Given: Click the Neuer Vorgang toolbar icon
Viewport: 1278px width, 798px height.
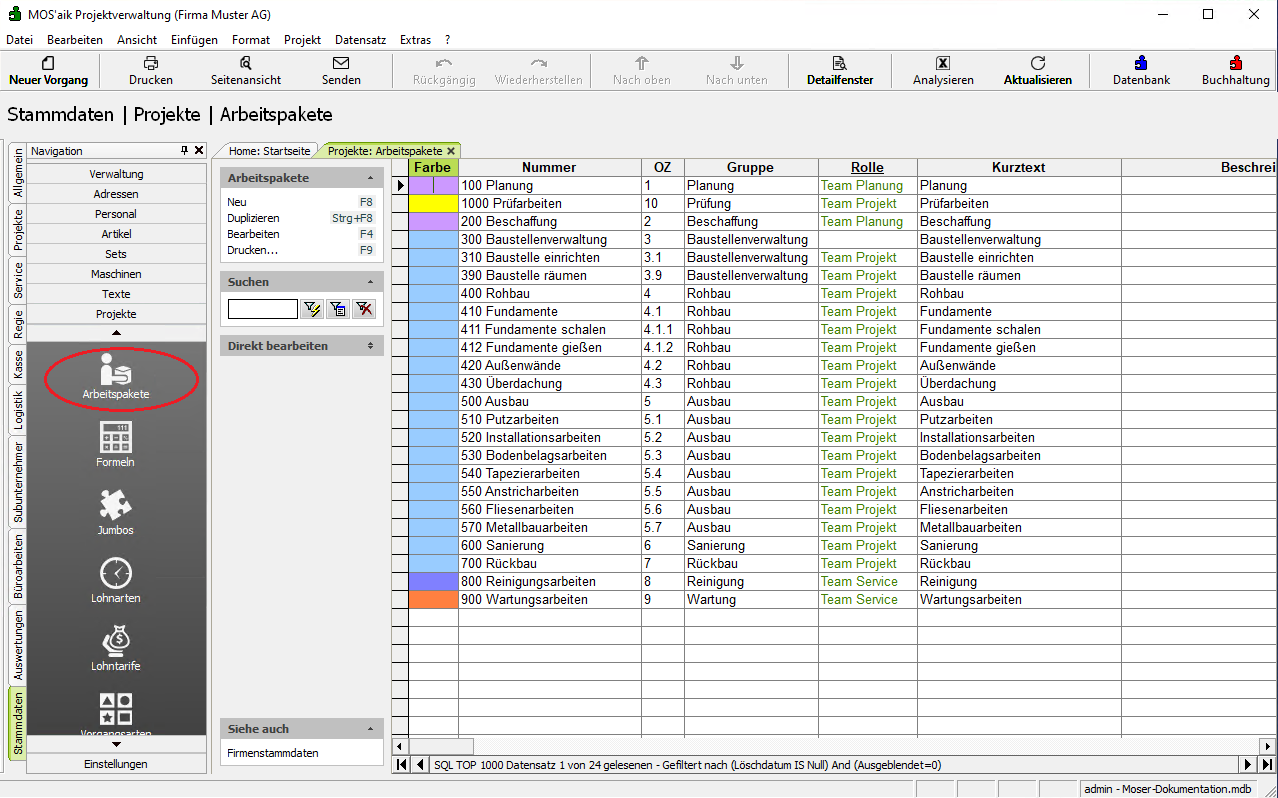Looking at the screenshot, I should click(x=48, y=63).
